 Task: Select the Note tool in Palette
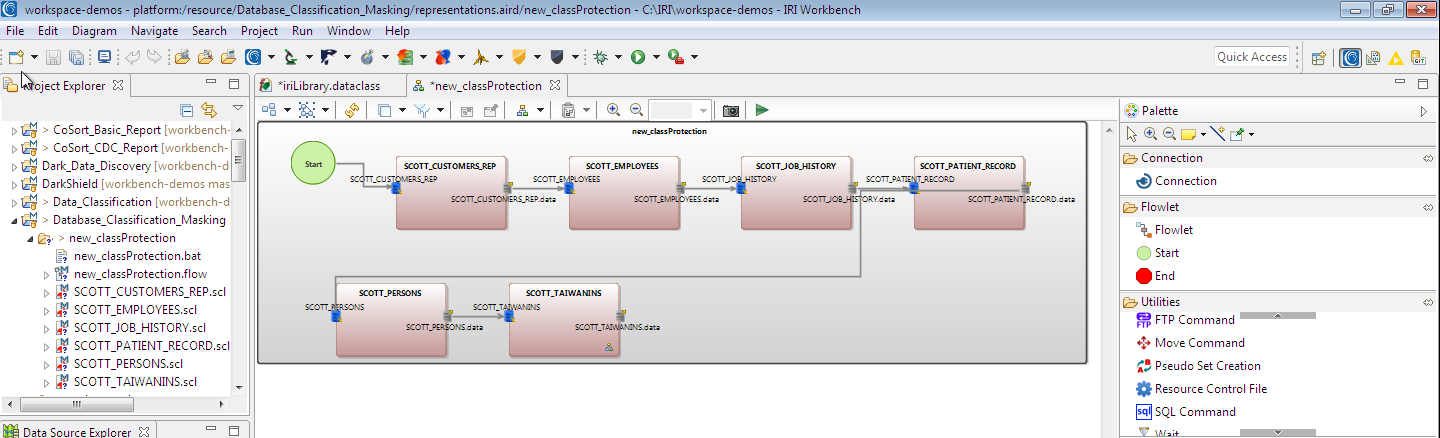tap(1189, 134)
